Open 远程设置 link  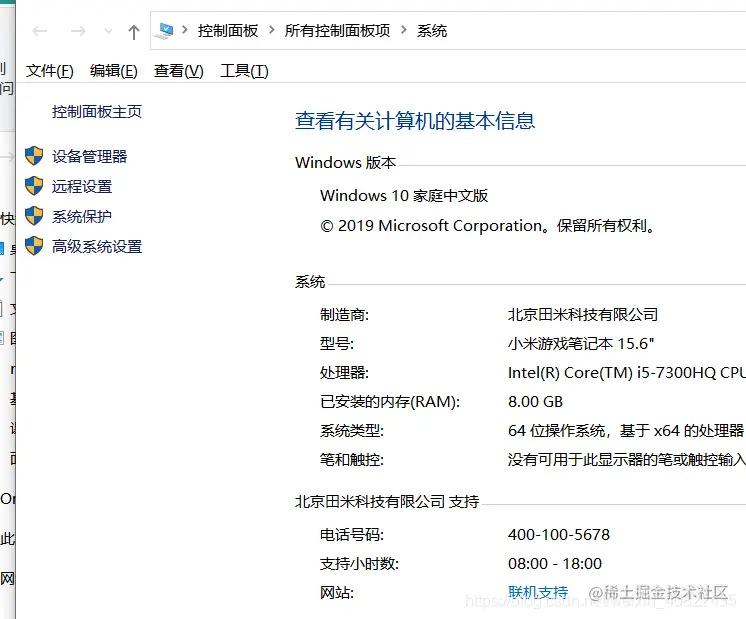click(82, 187)
